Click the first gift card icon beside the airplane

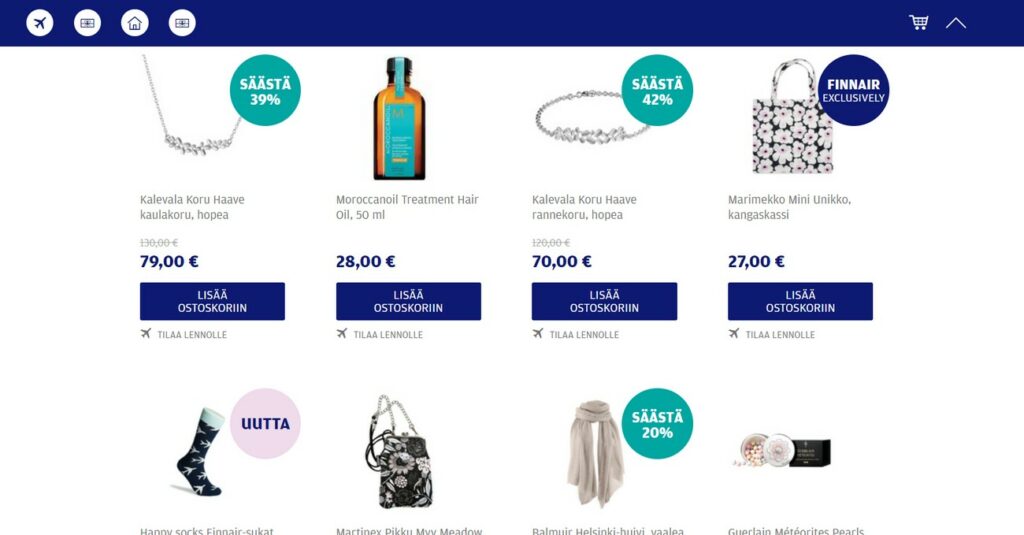coord(88,23)
